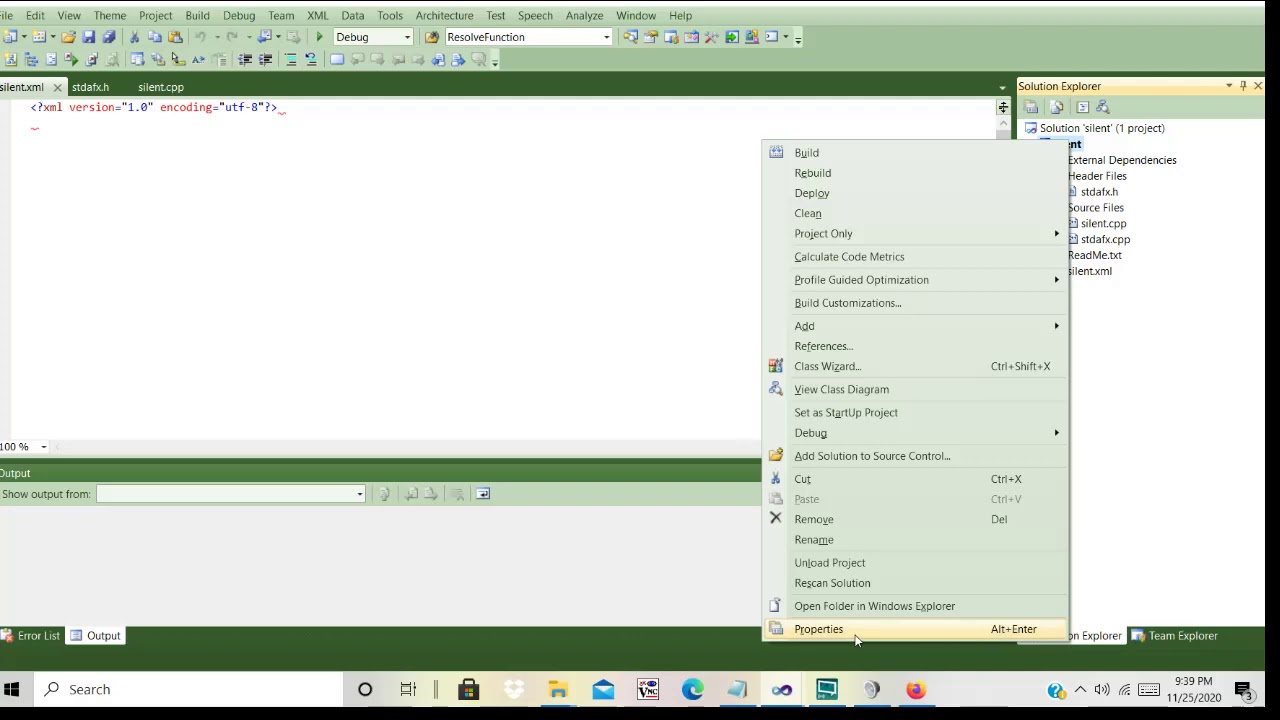1280x720 pixels.
Task: Click the Open File toolbar icon
Action: (68, 37)
